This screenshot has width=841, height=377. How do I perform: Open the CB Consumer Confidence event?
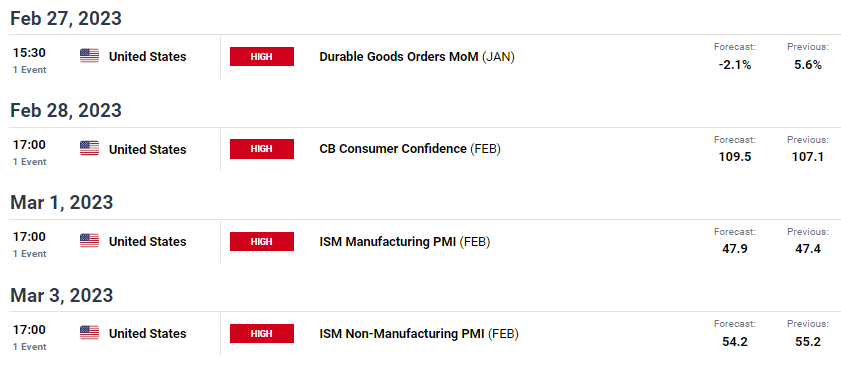(x=410, y=149)
